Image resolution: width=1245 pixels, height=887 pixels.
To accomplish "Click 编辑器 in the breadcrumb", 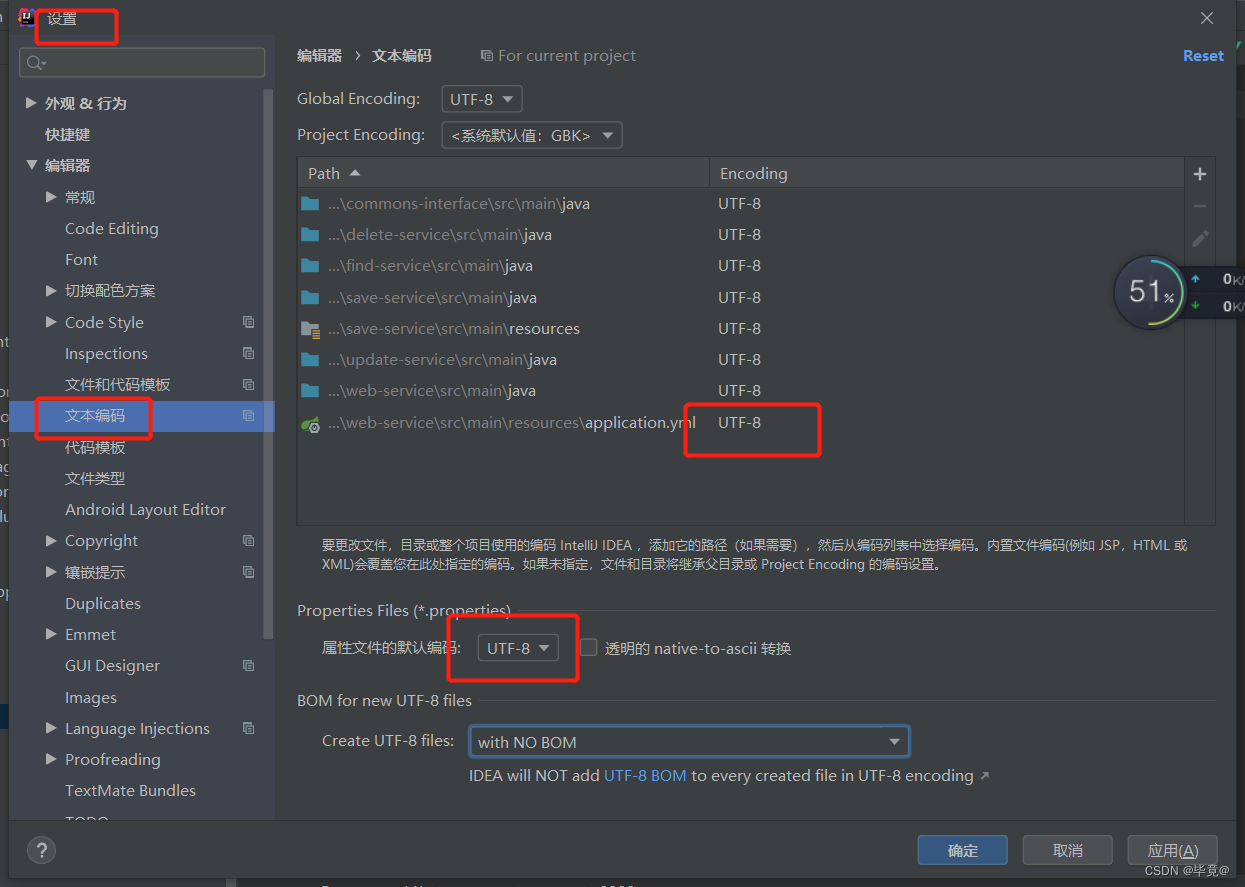I will point(319,56).
